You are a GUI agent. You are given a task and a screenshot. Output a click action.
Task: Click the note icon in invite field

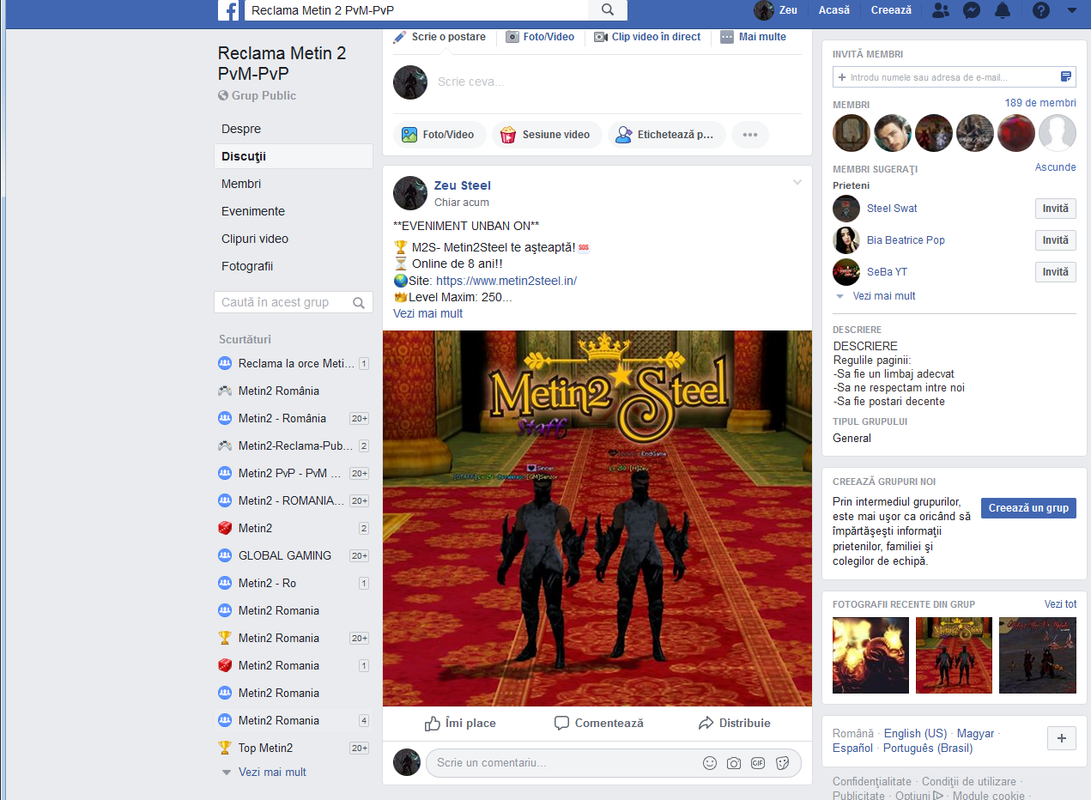point(1065,77)
